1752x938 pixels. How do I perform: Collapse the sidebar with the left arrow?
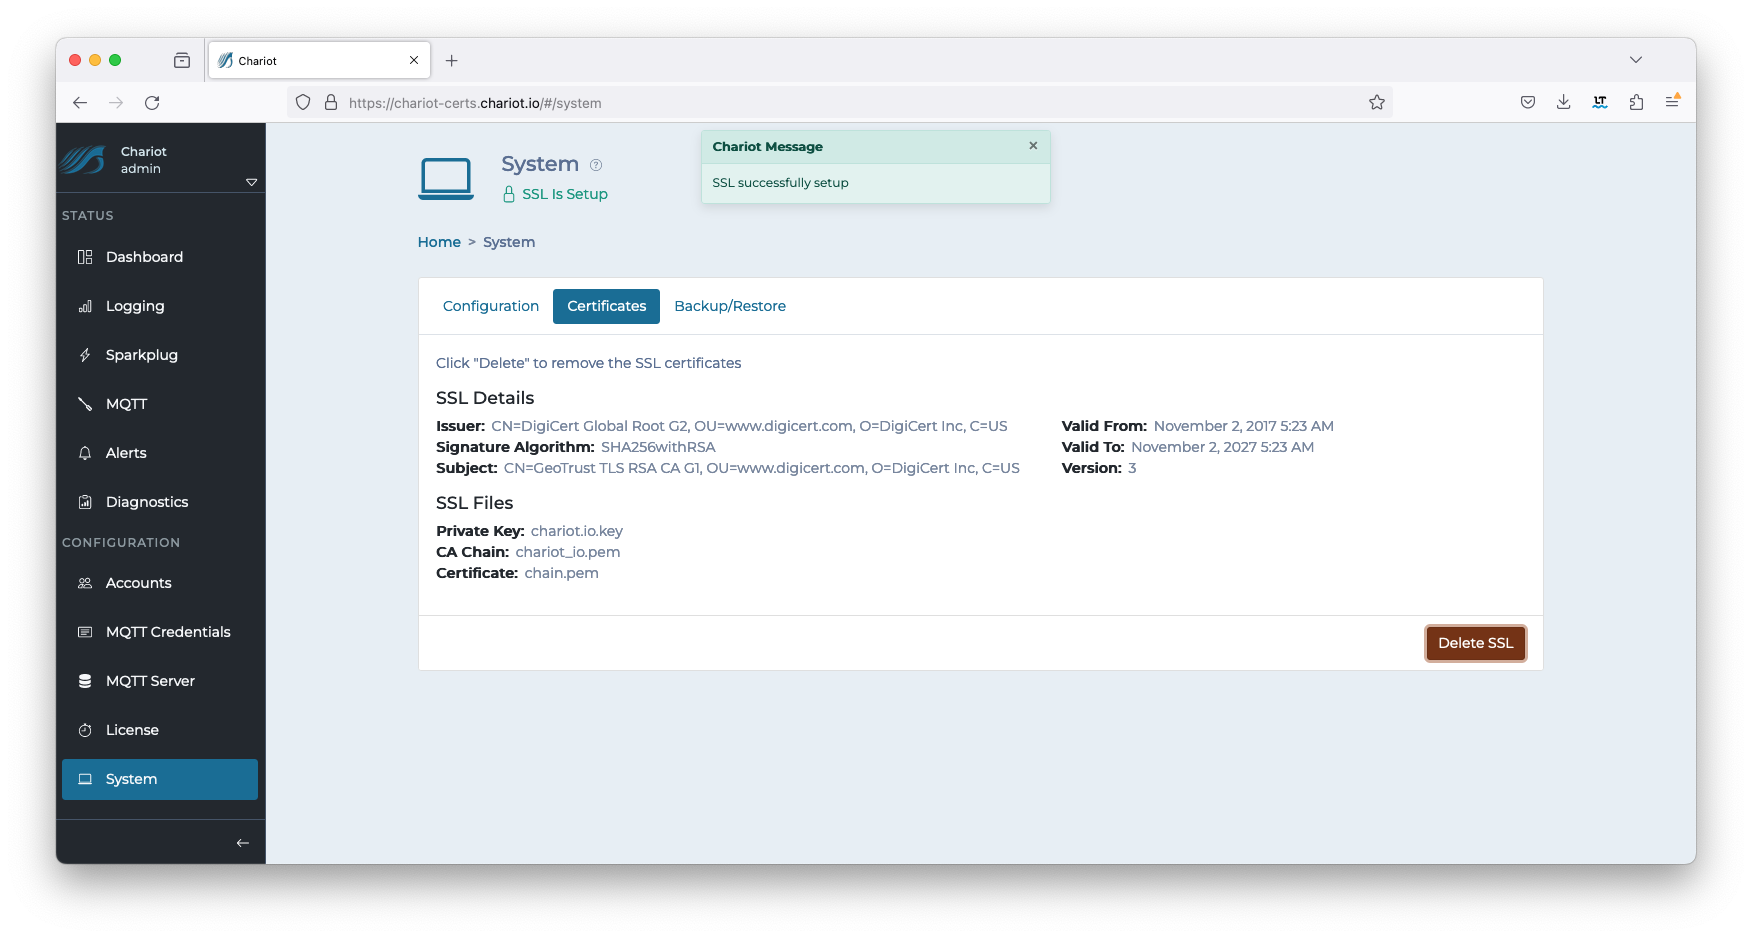coord(242,843)
